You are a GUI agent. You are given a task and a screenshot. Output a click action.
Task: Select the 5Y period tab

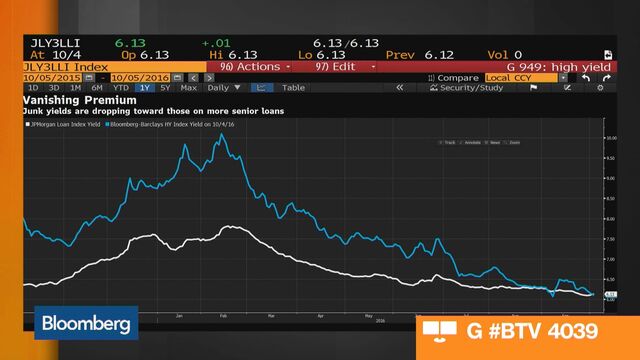(165, 88)
